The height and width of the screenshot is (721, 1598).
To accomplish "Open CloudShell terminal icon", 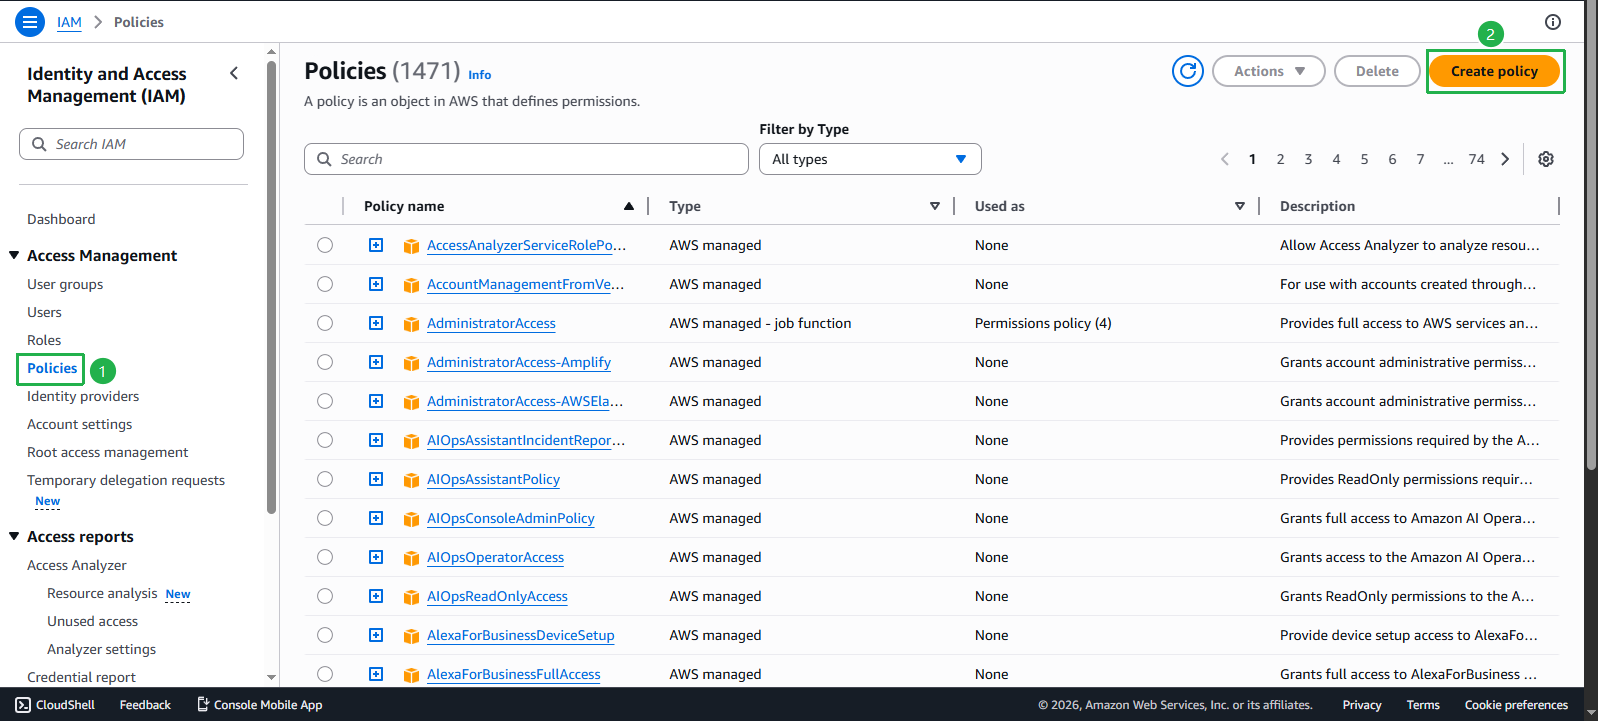I will (x=23, y=705).
